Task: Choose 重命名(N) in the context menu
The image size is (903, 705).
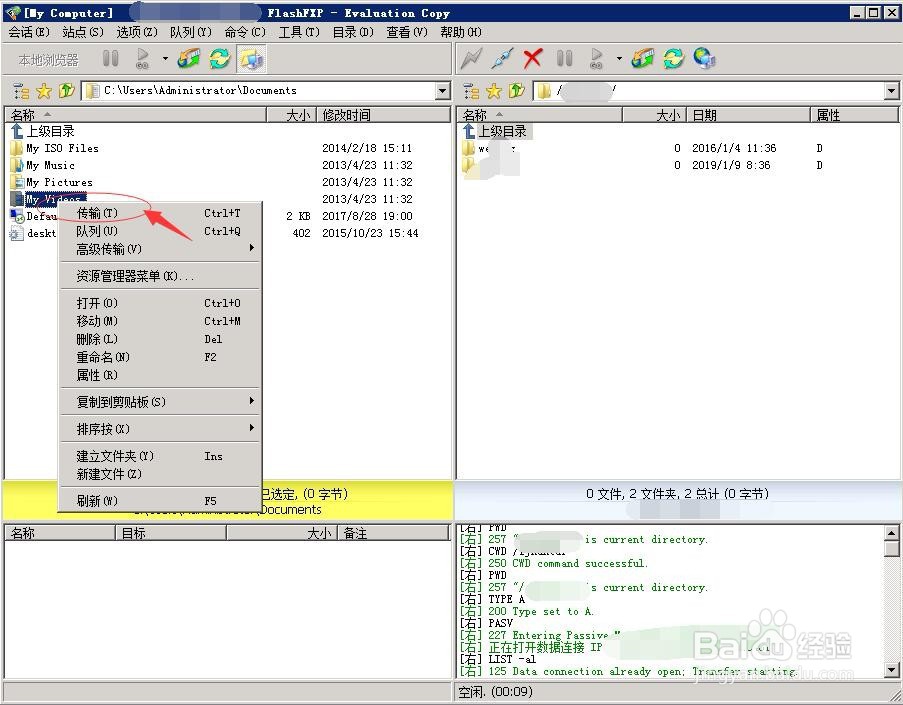Action: [x=160, y=357]
